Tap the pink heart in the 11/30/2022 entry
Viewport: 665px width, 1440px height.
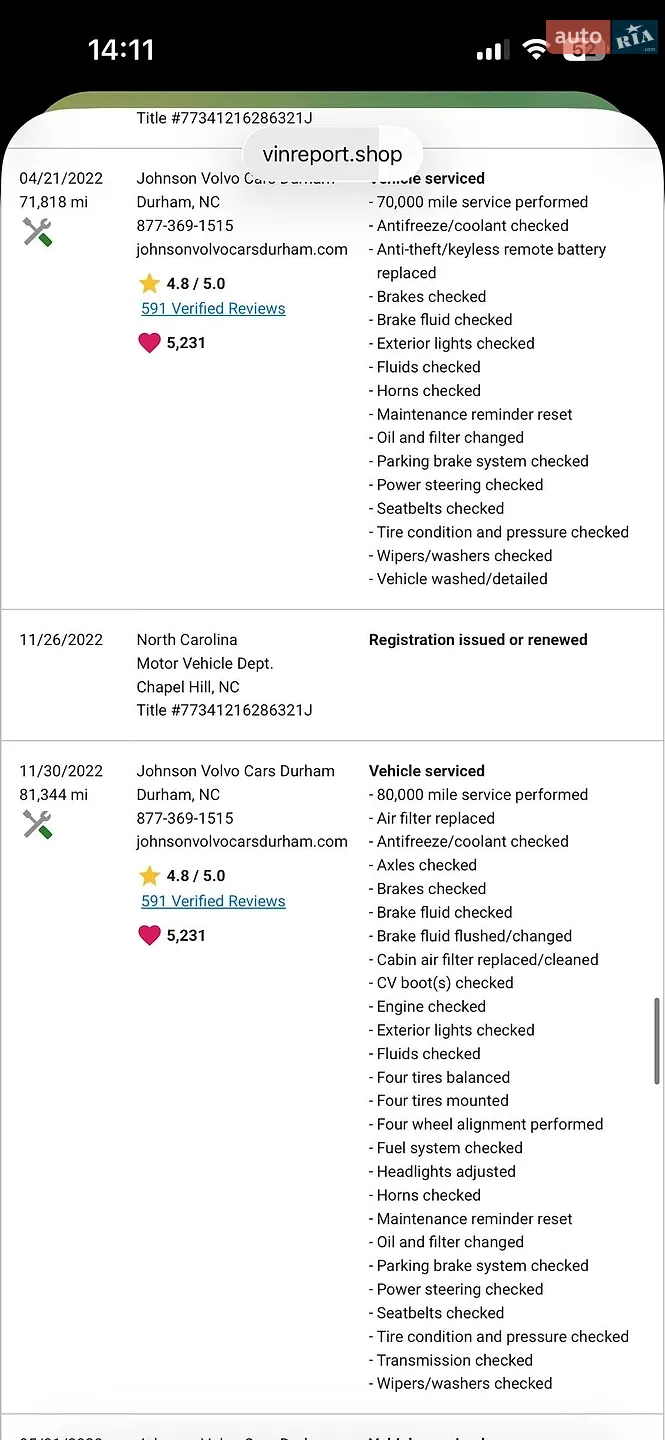click(x=149, y=935)
